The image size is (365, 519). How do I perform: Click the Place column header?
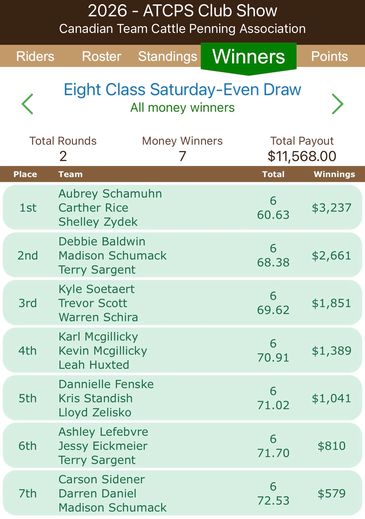(x=25, y=174)
